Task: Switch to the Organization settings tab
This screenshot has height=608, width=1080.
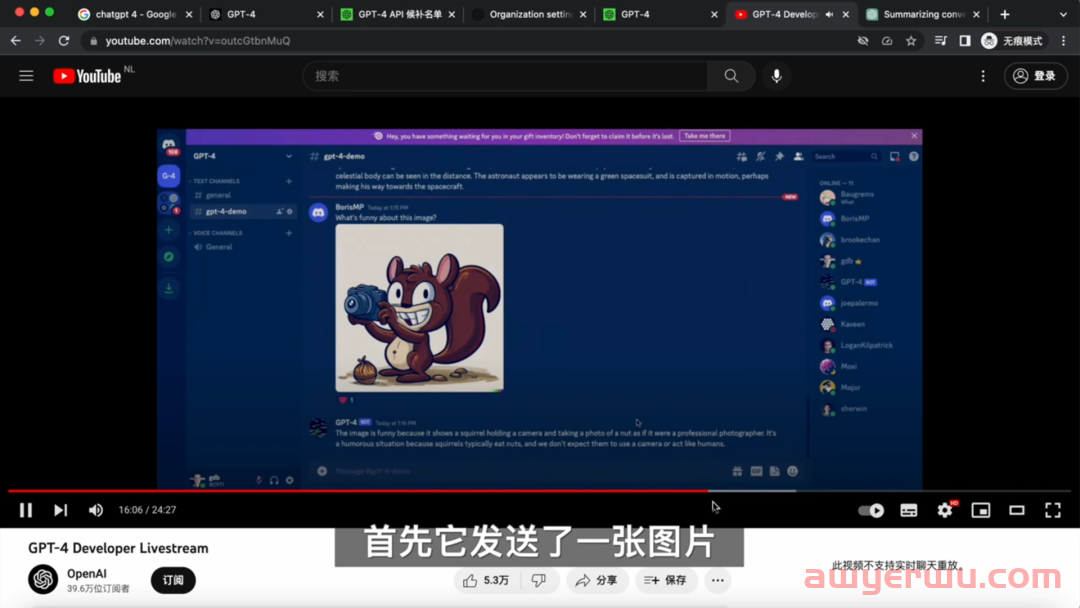Action: click(x=529, y=14)
